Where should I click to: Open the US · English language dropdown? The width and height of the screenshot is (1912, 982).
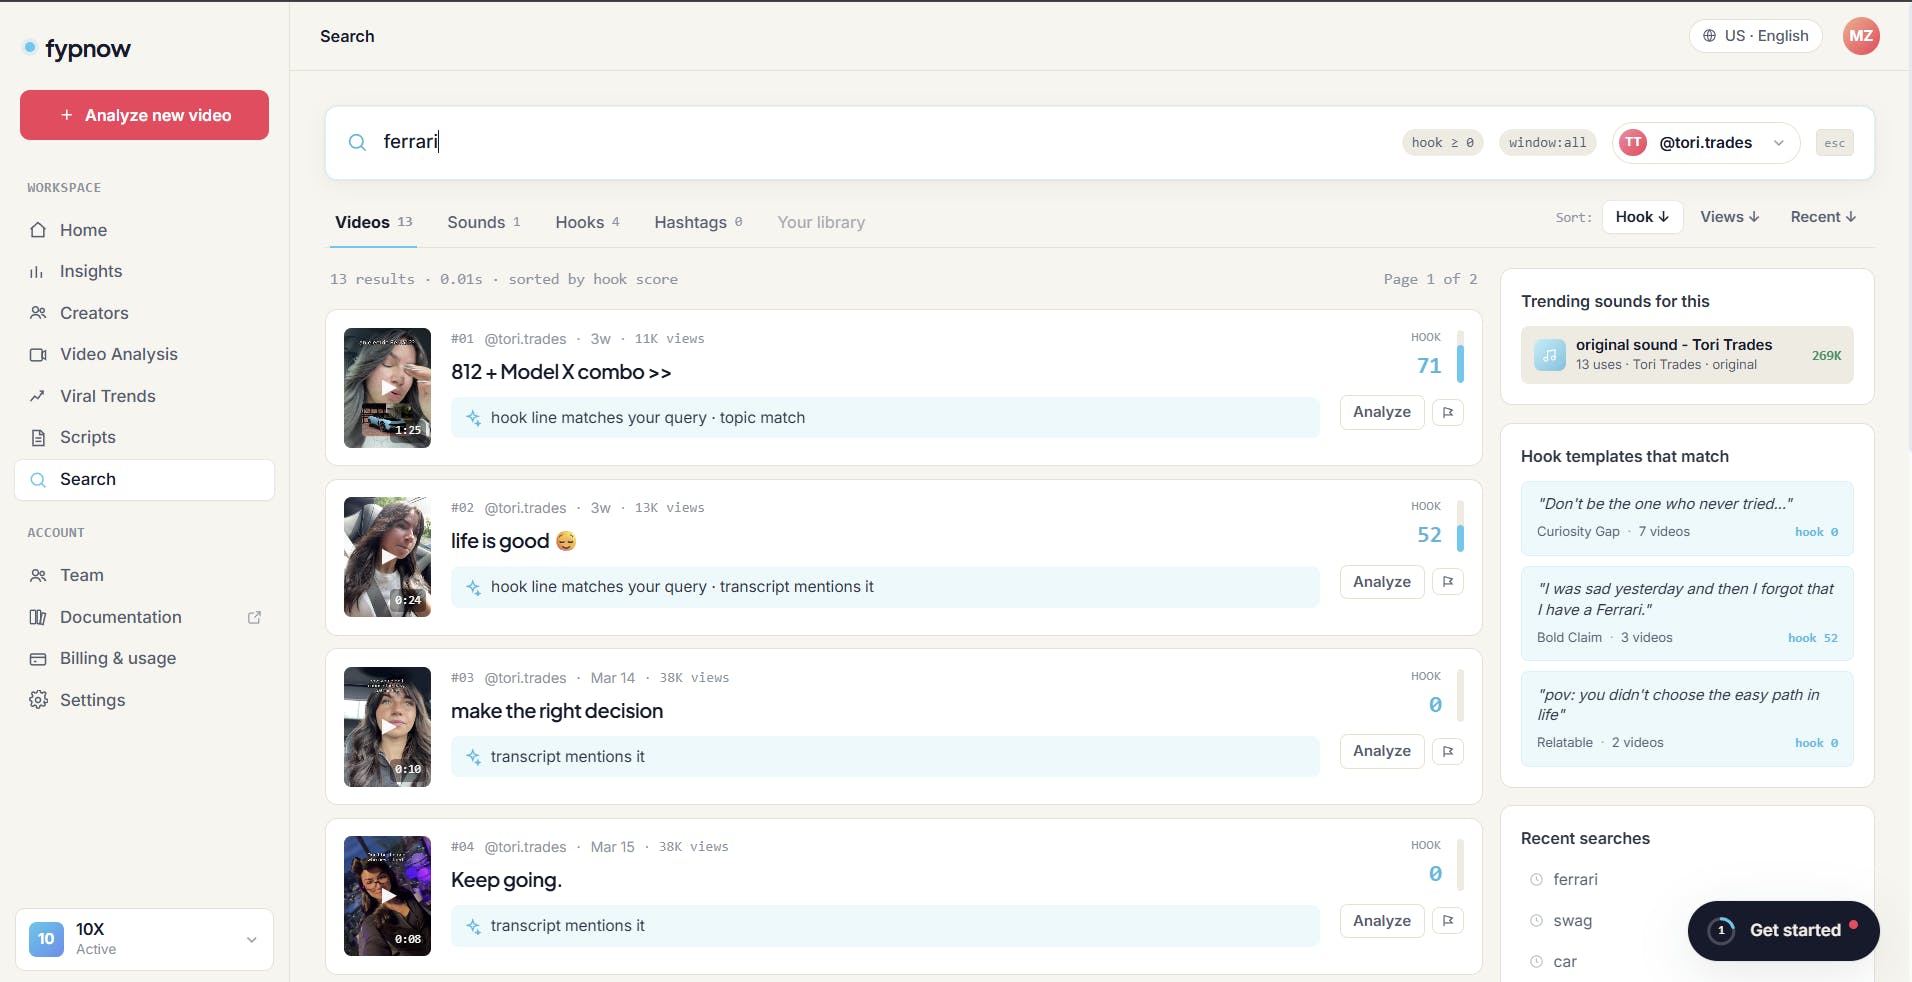point(1756,36)
